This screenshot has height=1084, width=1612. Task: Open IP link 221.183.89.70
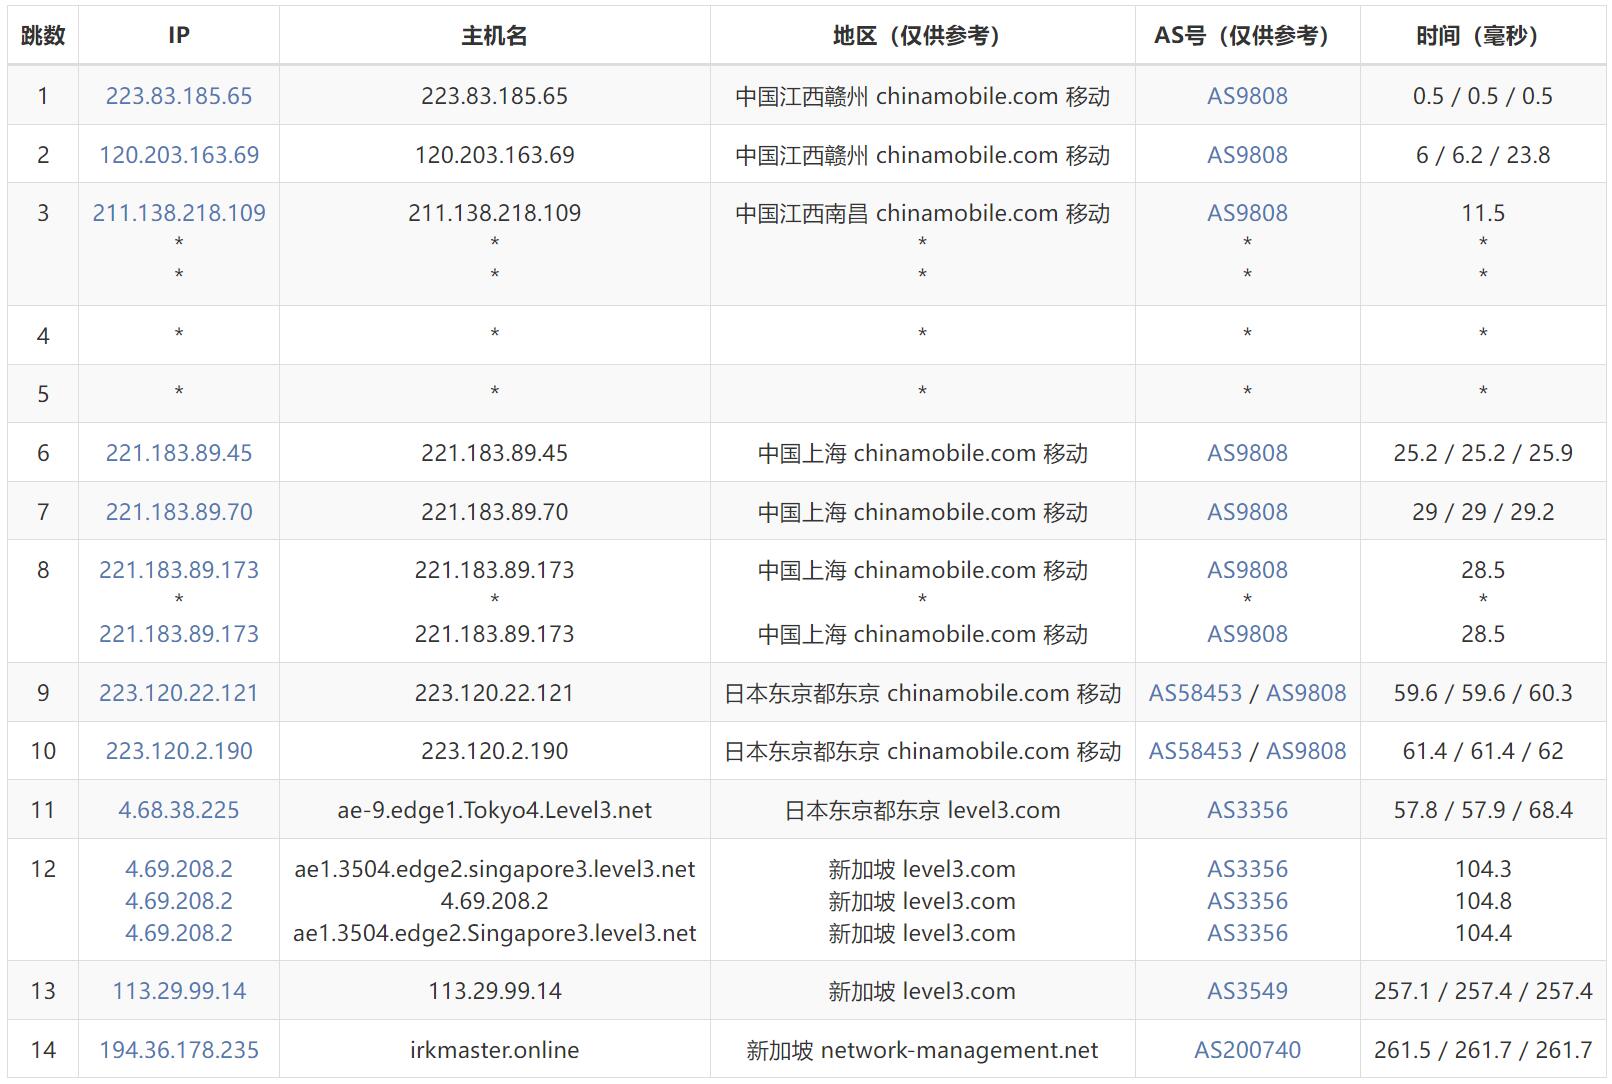coord(179,512)
